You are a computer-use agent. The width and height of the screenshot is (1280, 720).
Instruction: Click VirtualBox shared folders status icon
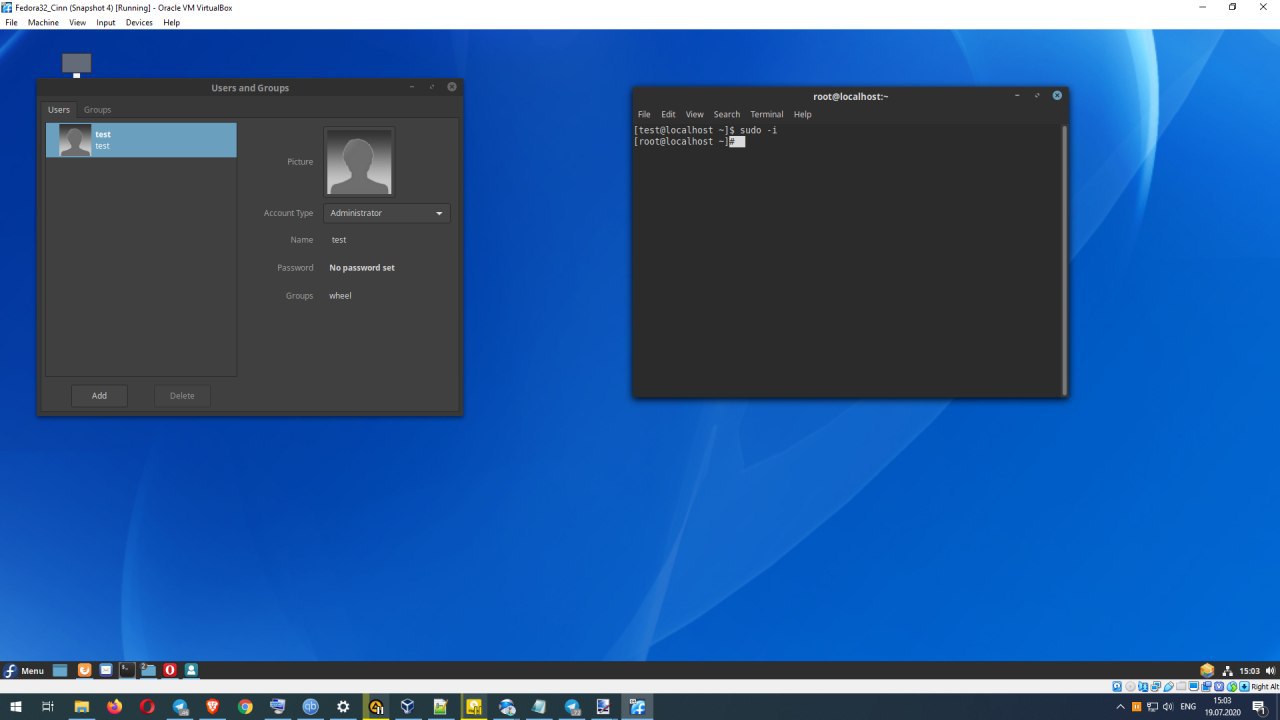click(1181, 686)
